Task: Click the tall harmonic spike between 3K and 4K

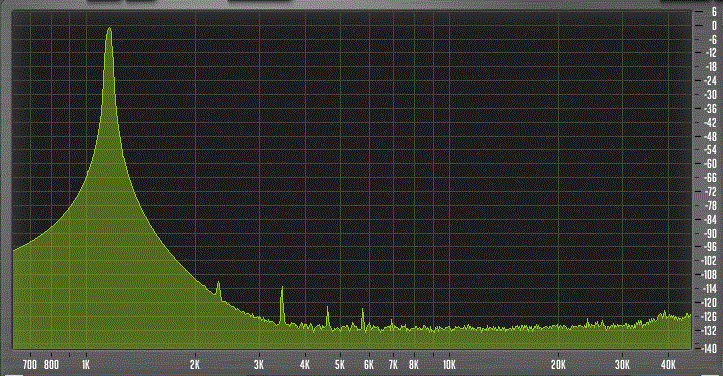Action: [282, 304]
